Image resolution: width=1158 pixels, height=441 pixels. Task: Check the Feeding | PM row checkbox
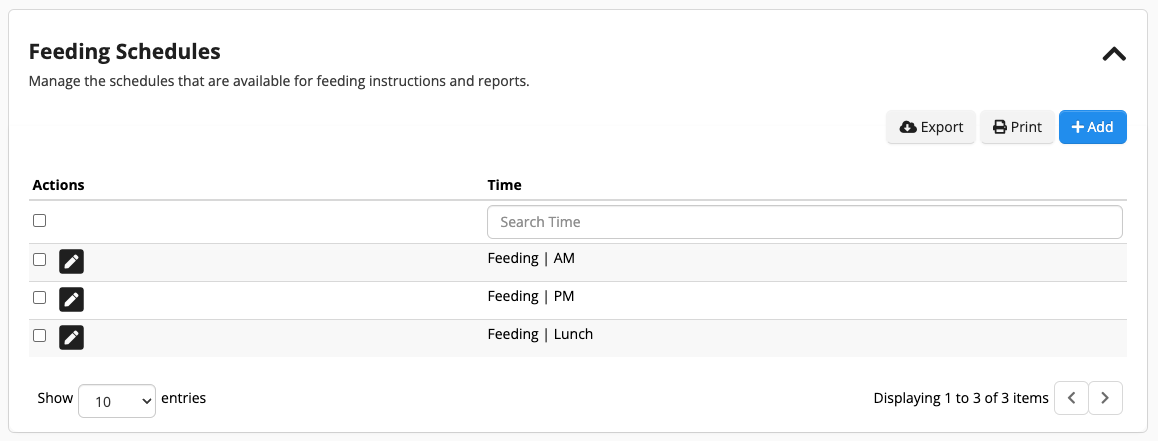tap(40, 297)
